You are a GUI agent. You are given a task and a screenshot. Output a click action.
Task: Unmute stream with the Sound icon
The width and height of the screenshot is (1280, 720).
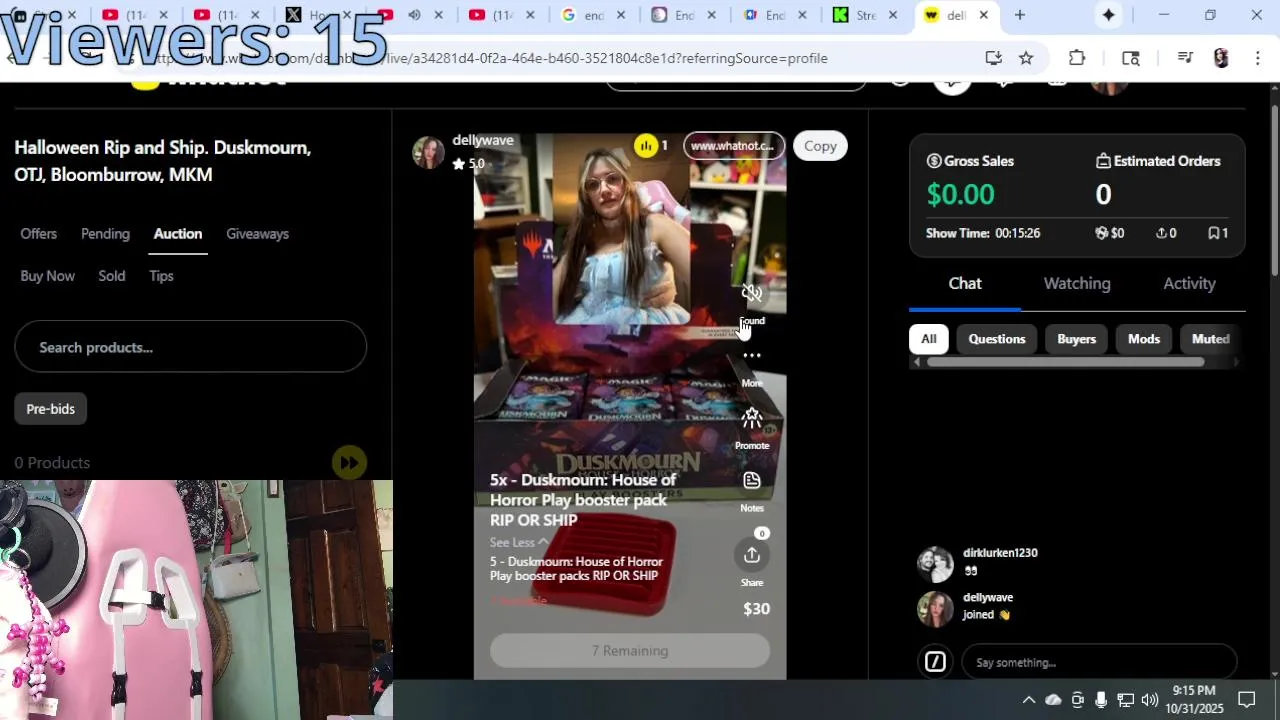752,293
